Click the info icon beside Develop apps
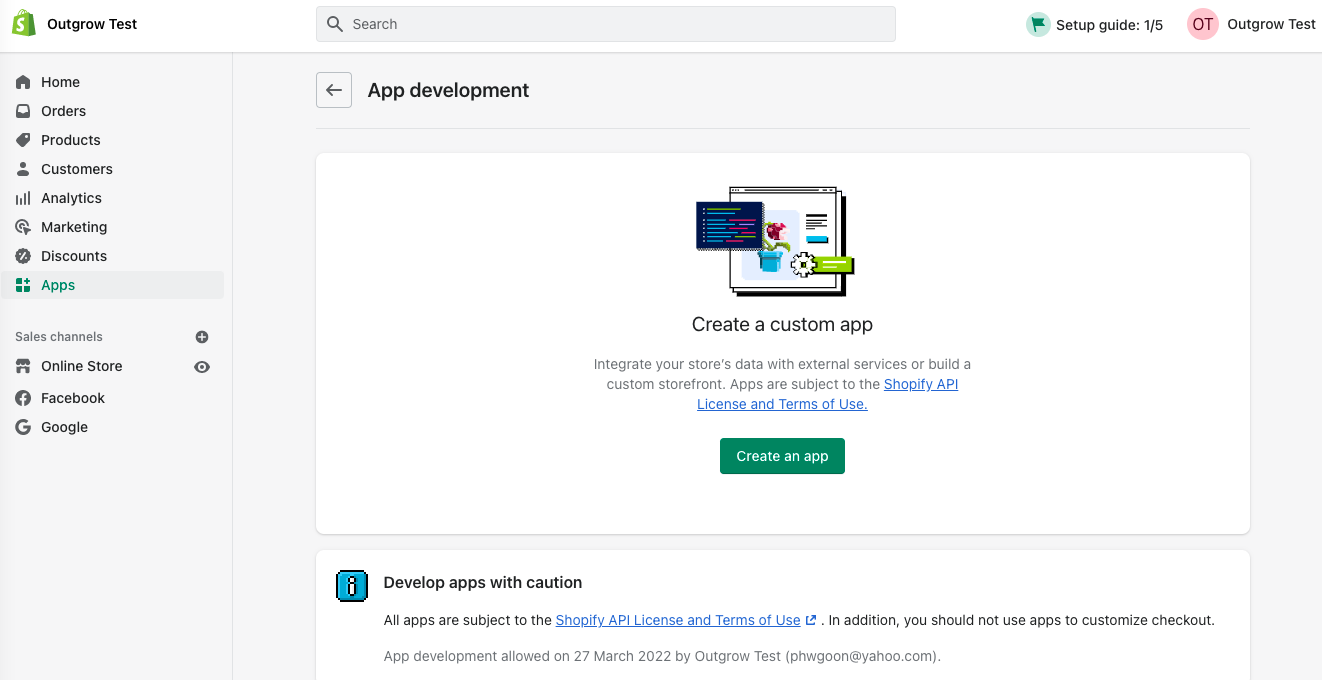This screenshot has height=680, width=1322. (x=352, y=585)
